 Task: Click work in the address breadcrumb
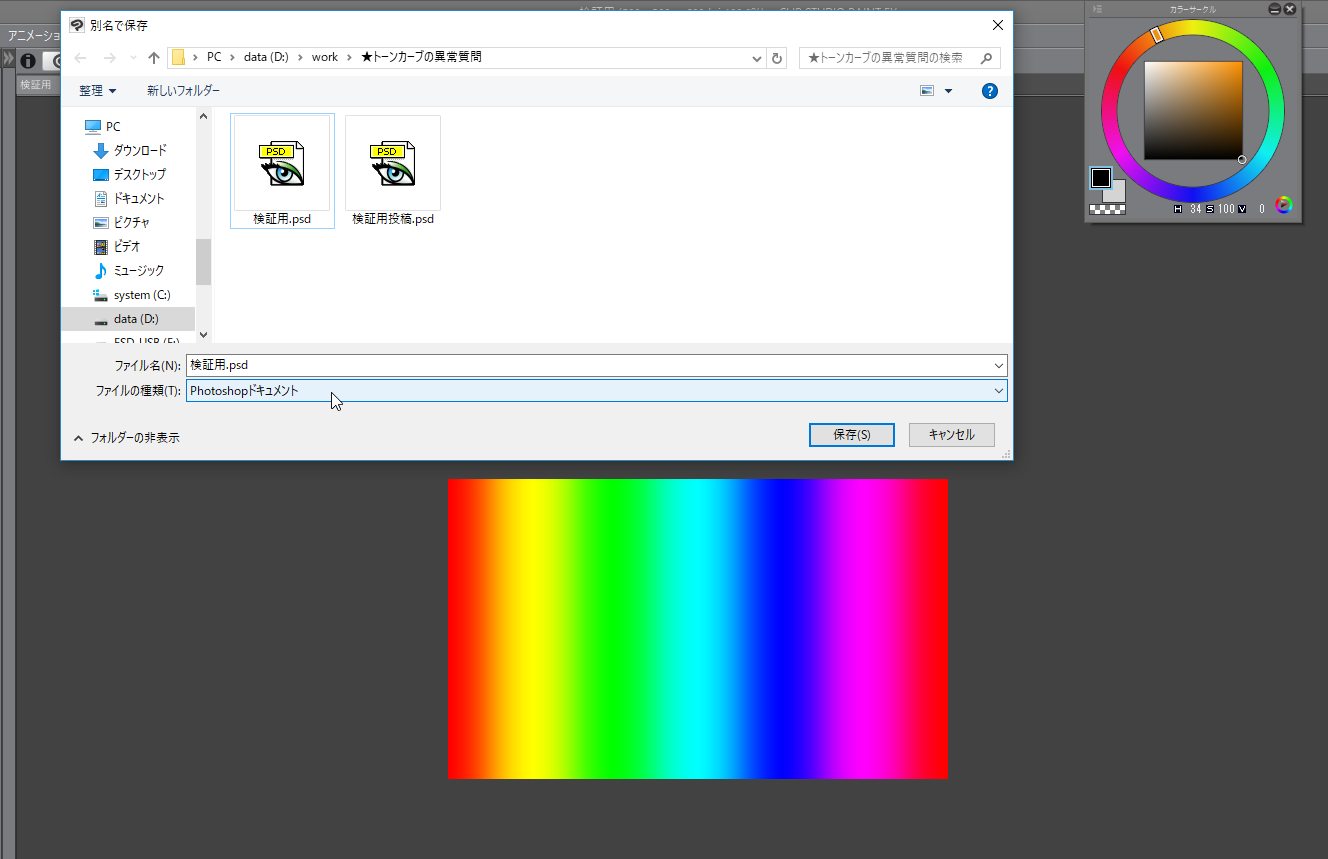325,58
